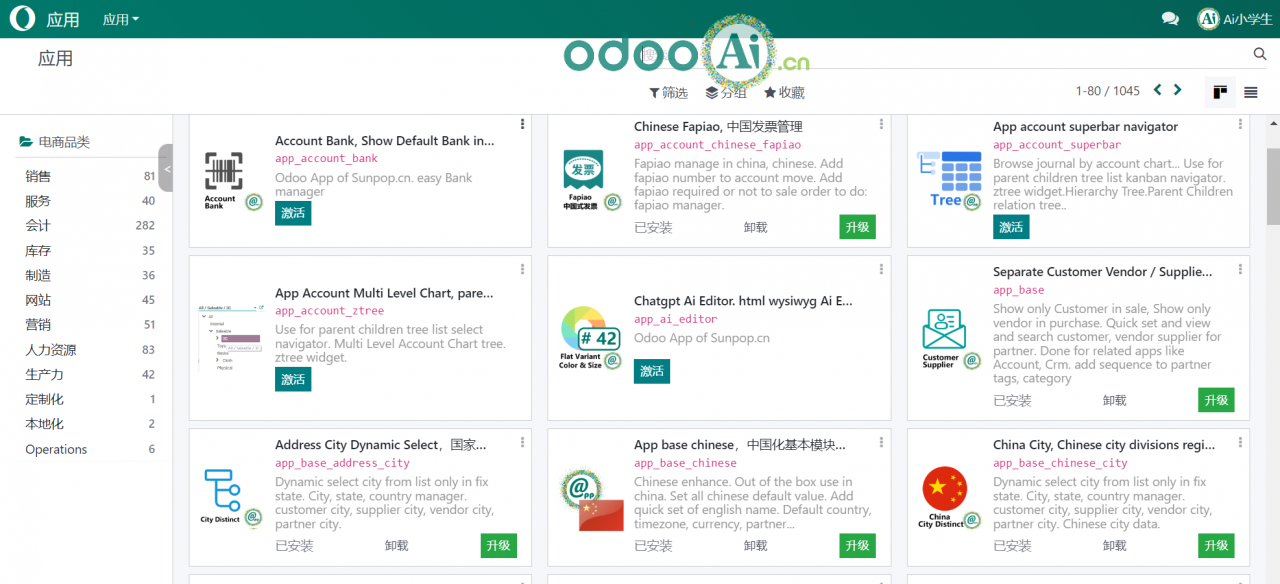Click the search magnifier icon
Screen dimensions: 1280x584
click(x=1260, y=54)
